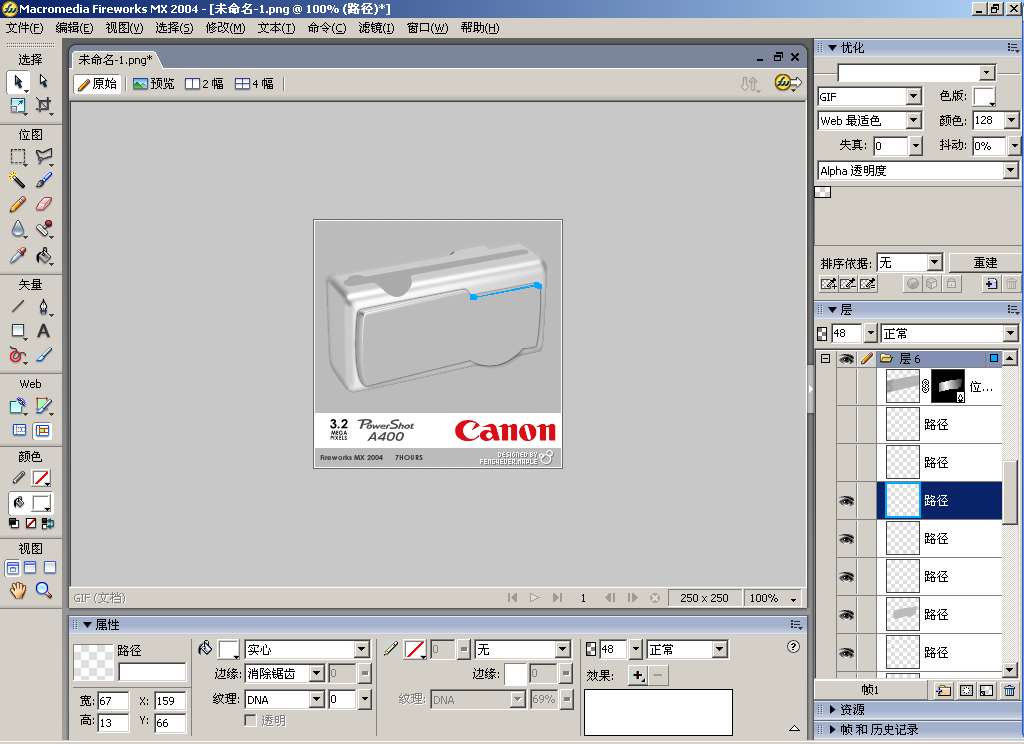Select the Pencil tool

[18, 204]
